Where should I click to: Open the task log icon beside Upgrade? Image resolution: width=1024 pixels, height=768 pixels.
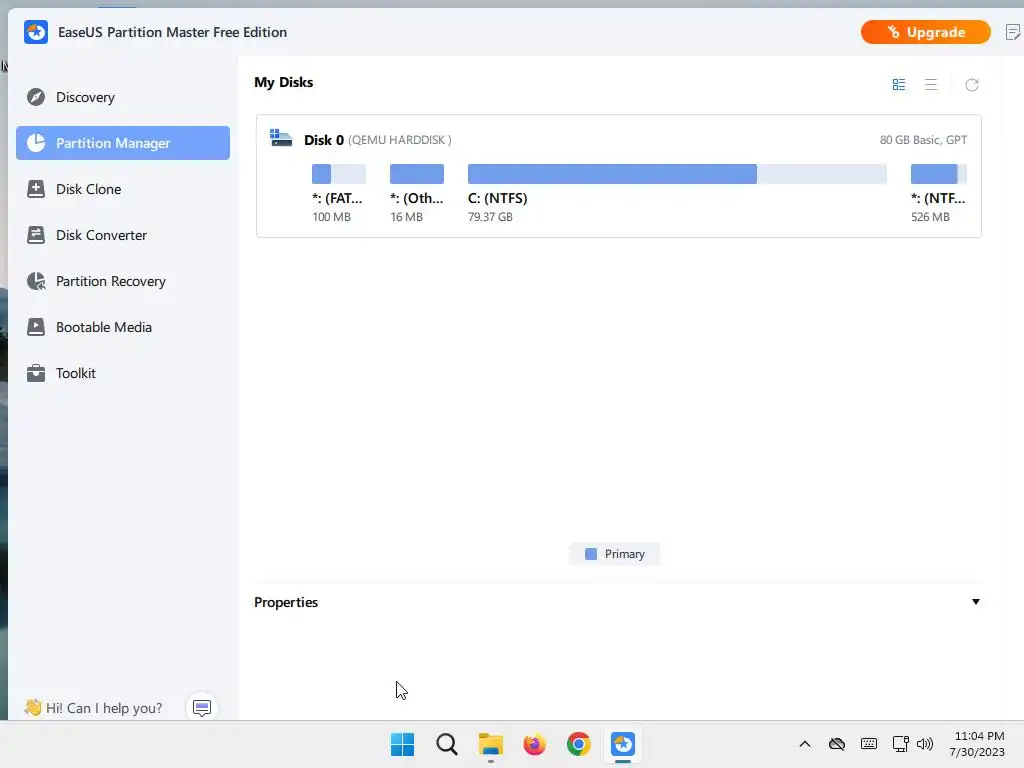point(1013,32)
